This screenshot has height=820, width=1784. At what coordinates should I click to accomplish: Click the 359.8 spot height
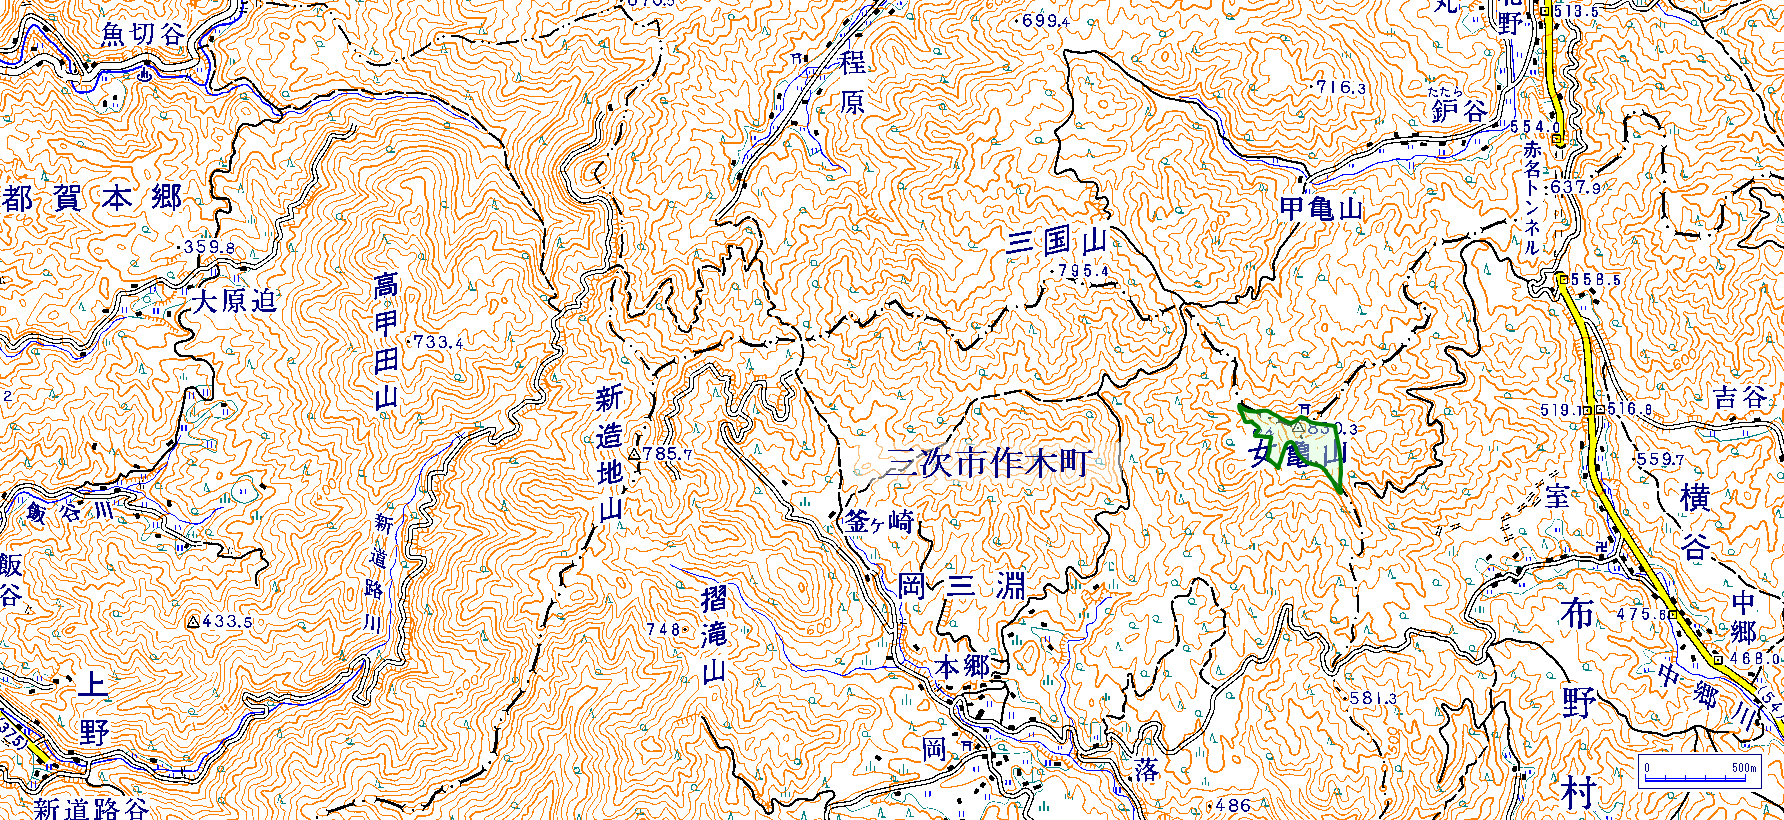(x=208, y=248)
